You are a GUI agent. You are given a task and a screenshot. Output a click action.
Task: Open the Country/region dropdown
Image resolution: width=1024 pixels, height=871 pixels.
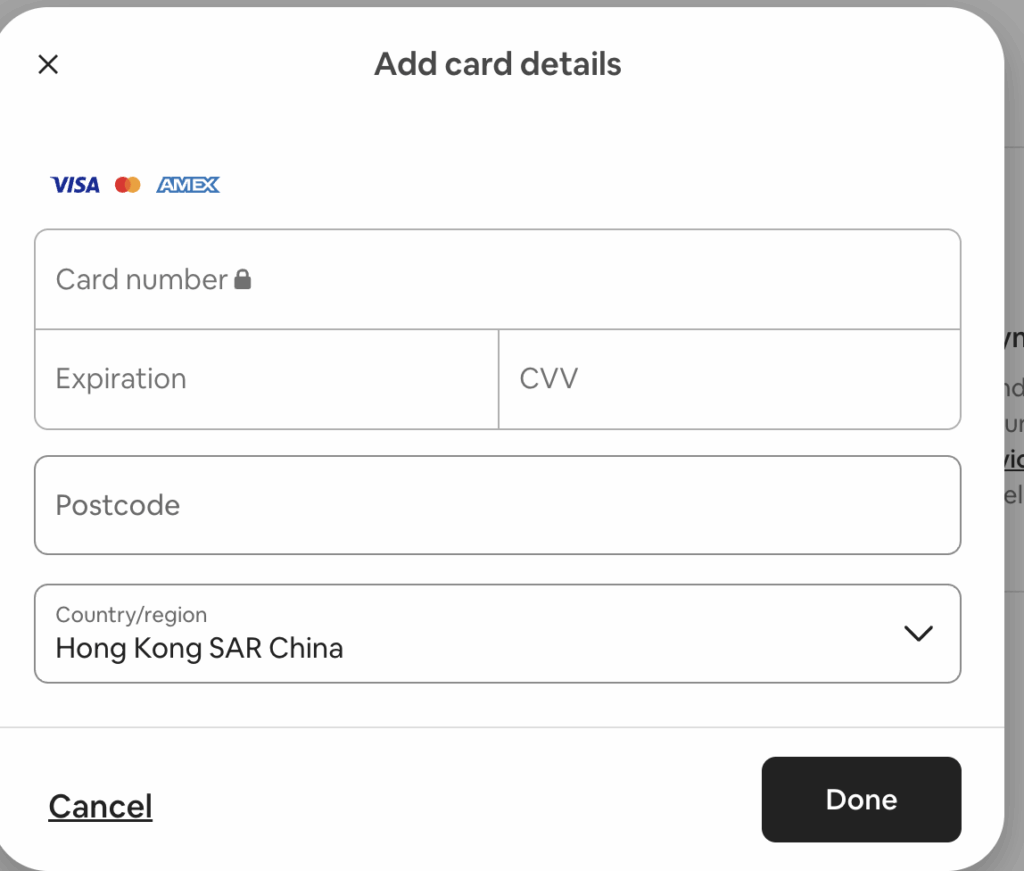(x=497, y=634)
